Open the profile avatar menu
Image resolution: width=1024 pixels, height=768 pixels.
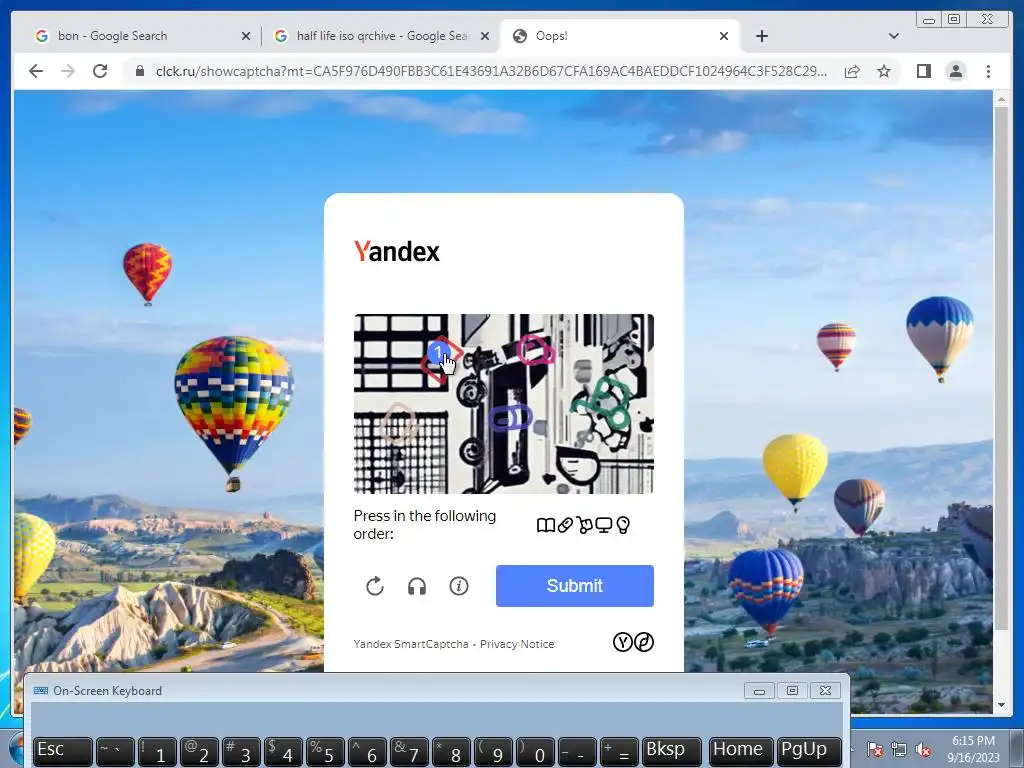coord(955,71)
